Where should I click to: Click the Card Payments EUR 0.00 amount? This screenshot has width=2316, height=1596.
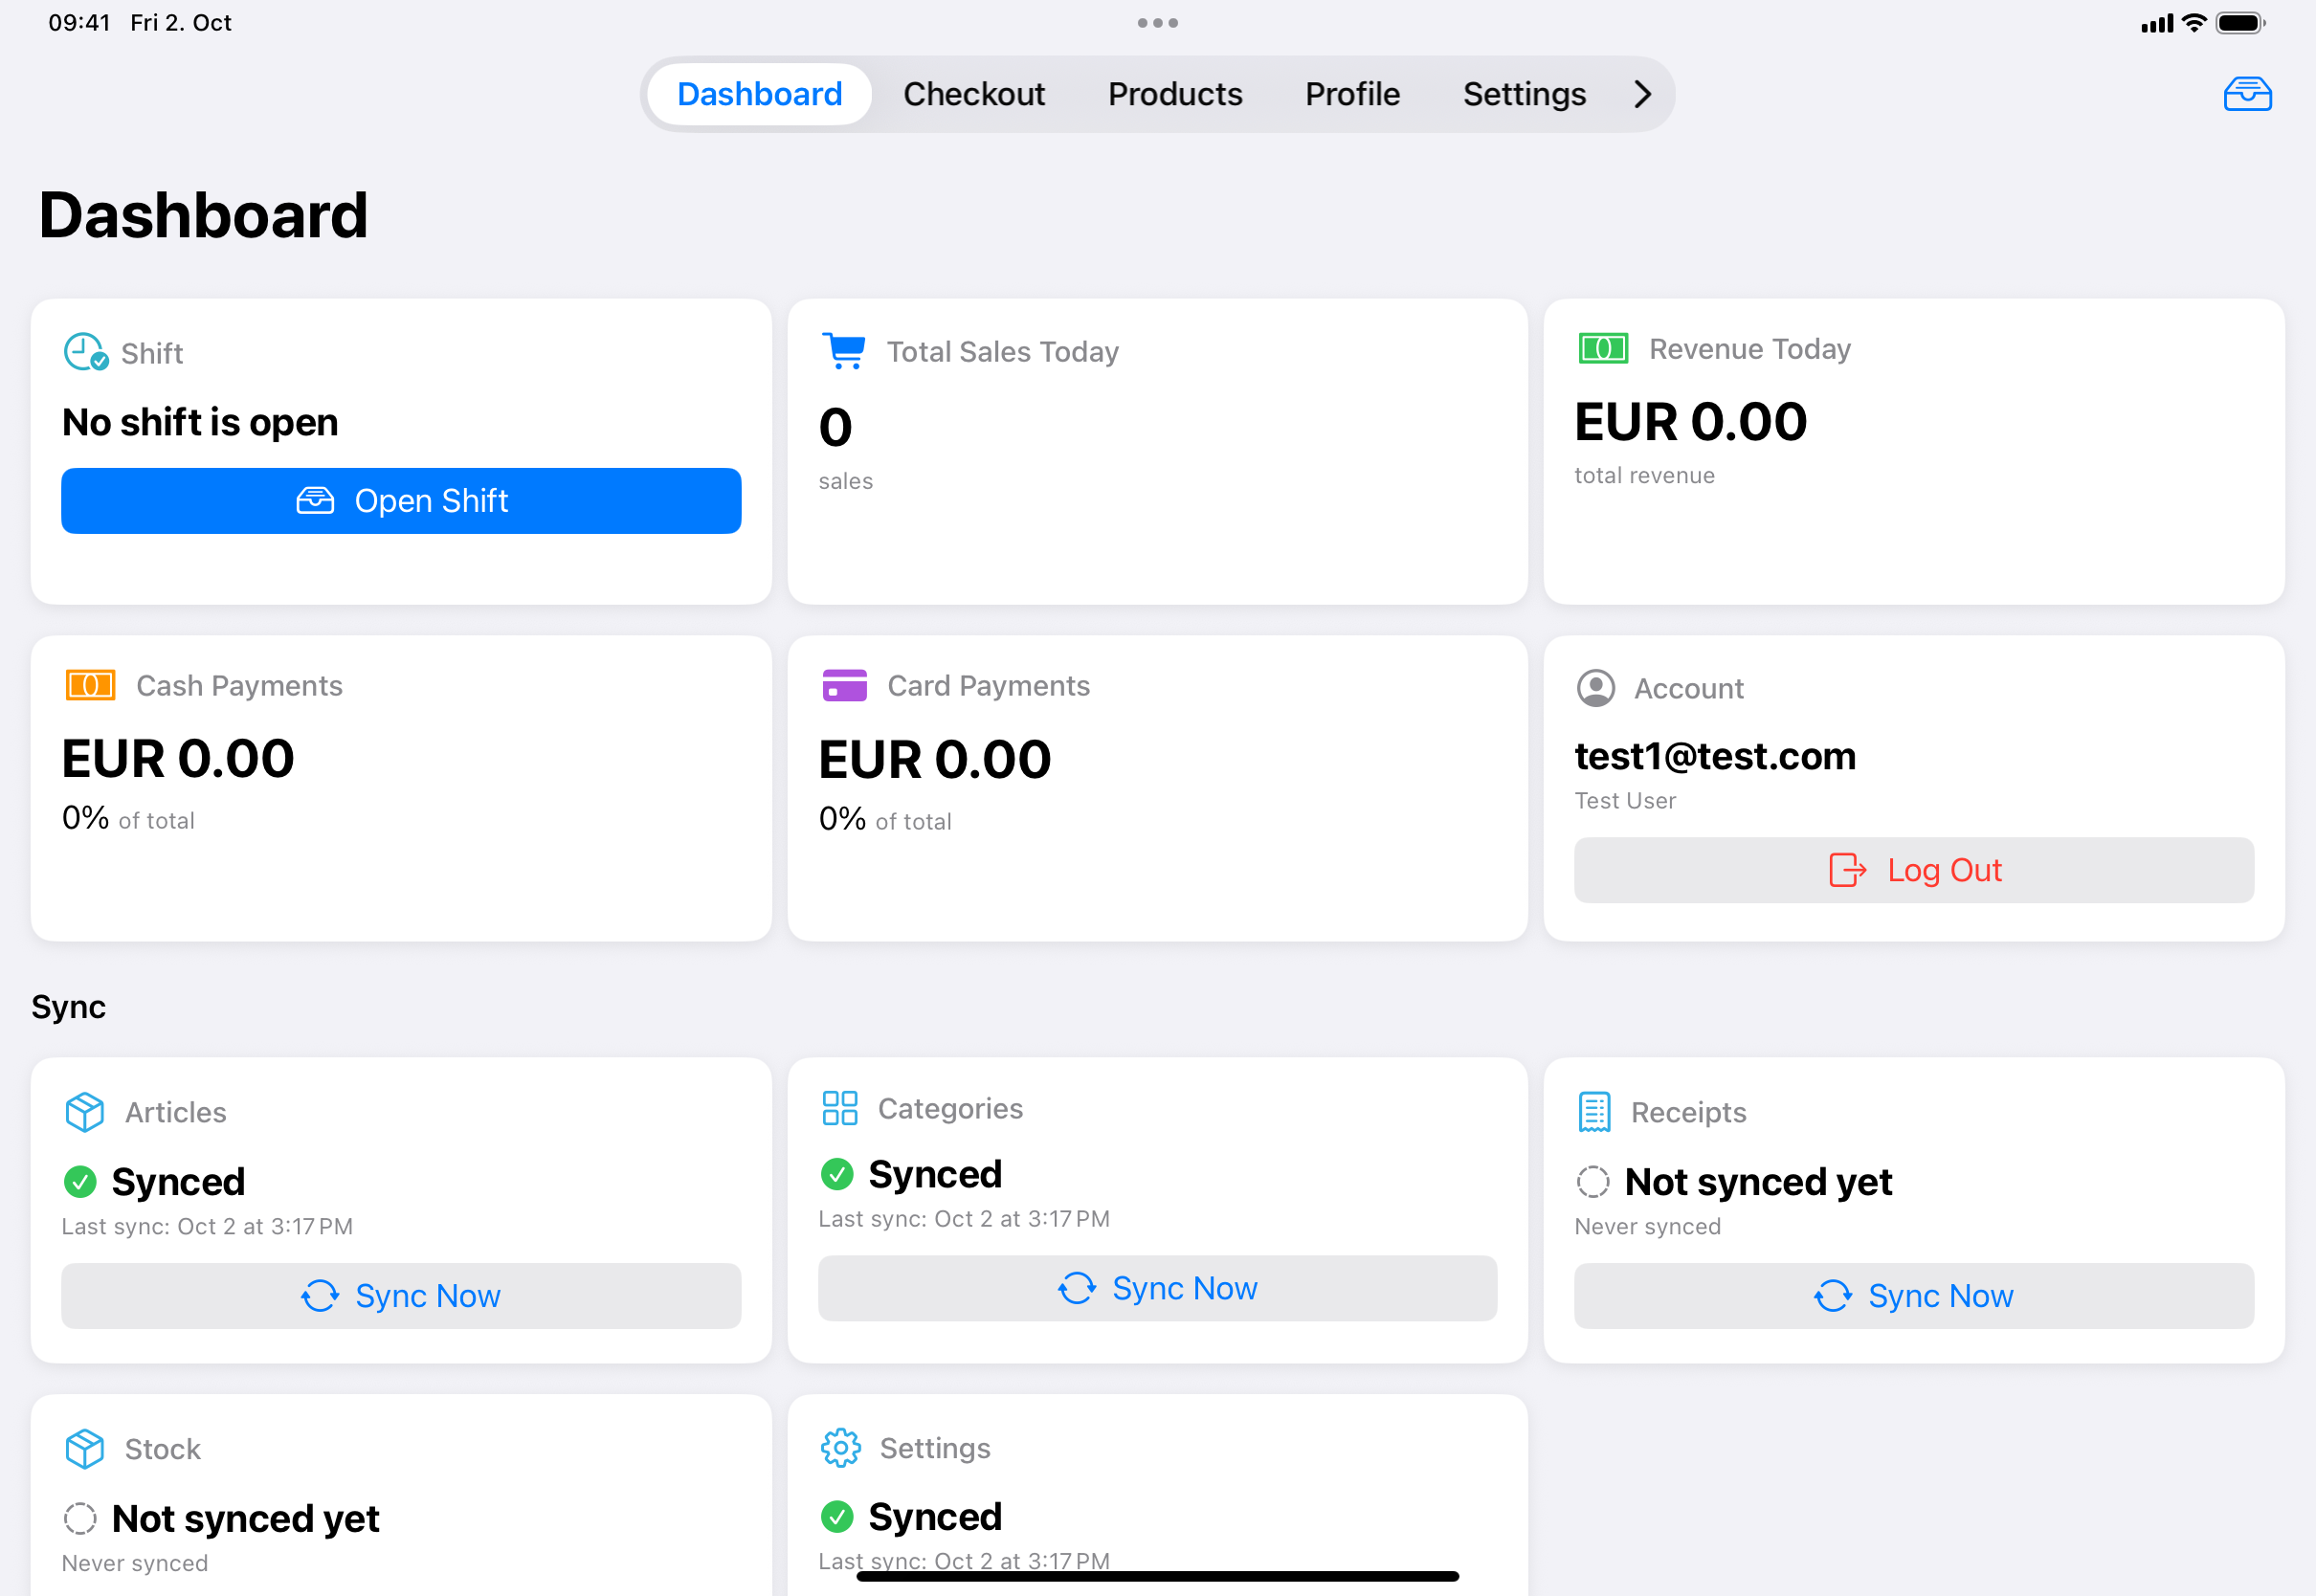tap(934, 759)
